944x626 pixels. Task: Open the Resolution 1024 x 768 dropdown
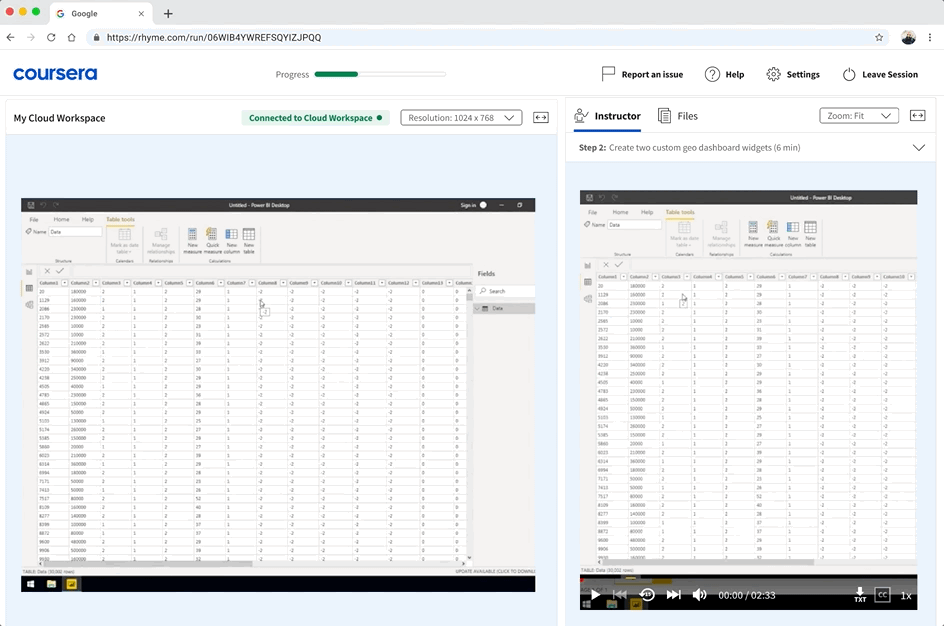[x=461, y=118]
